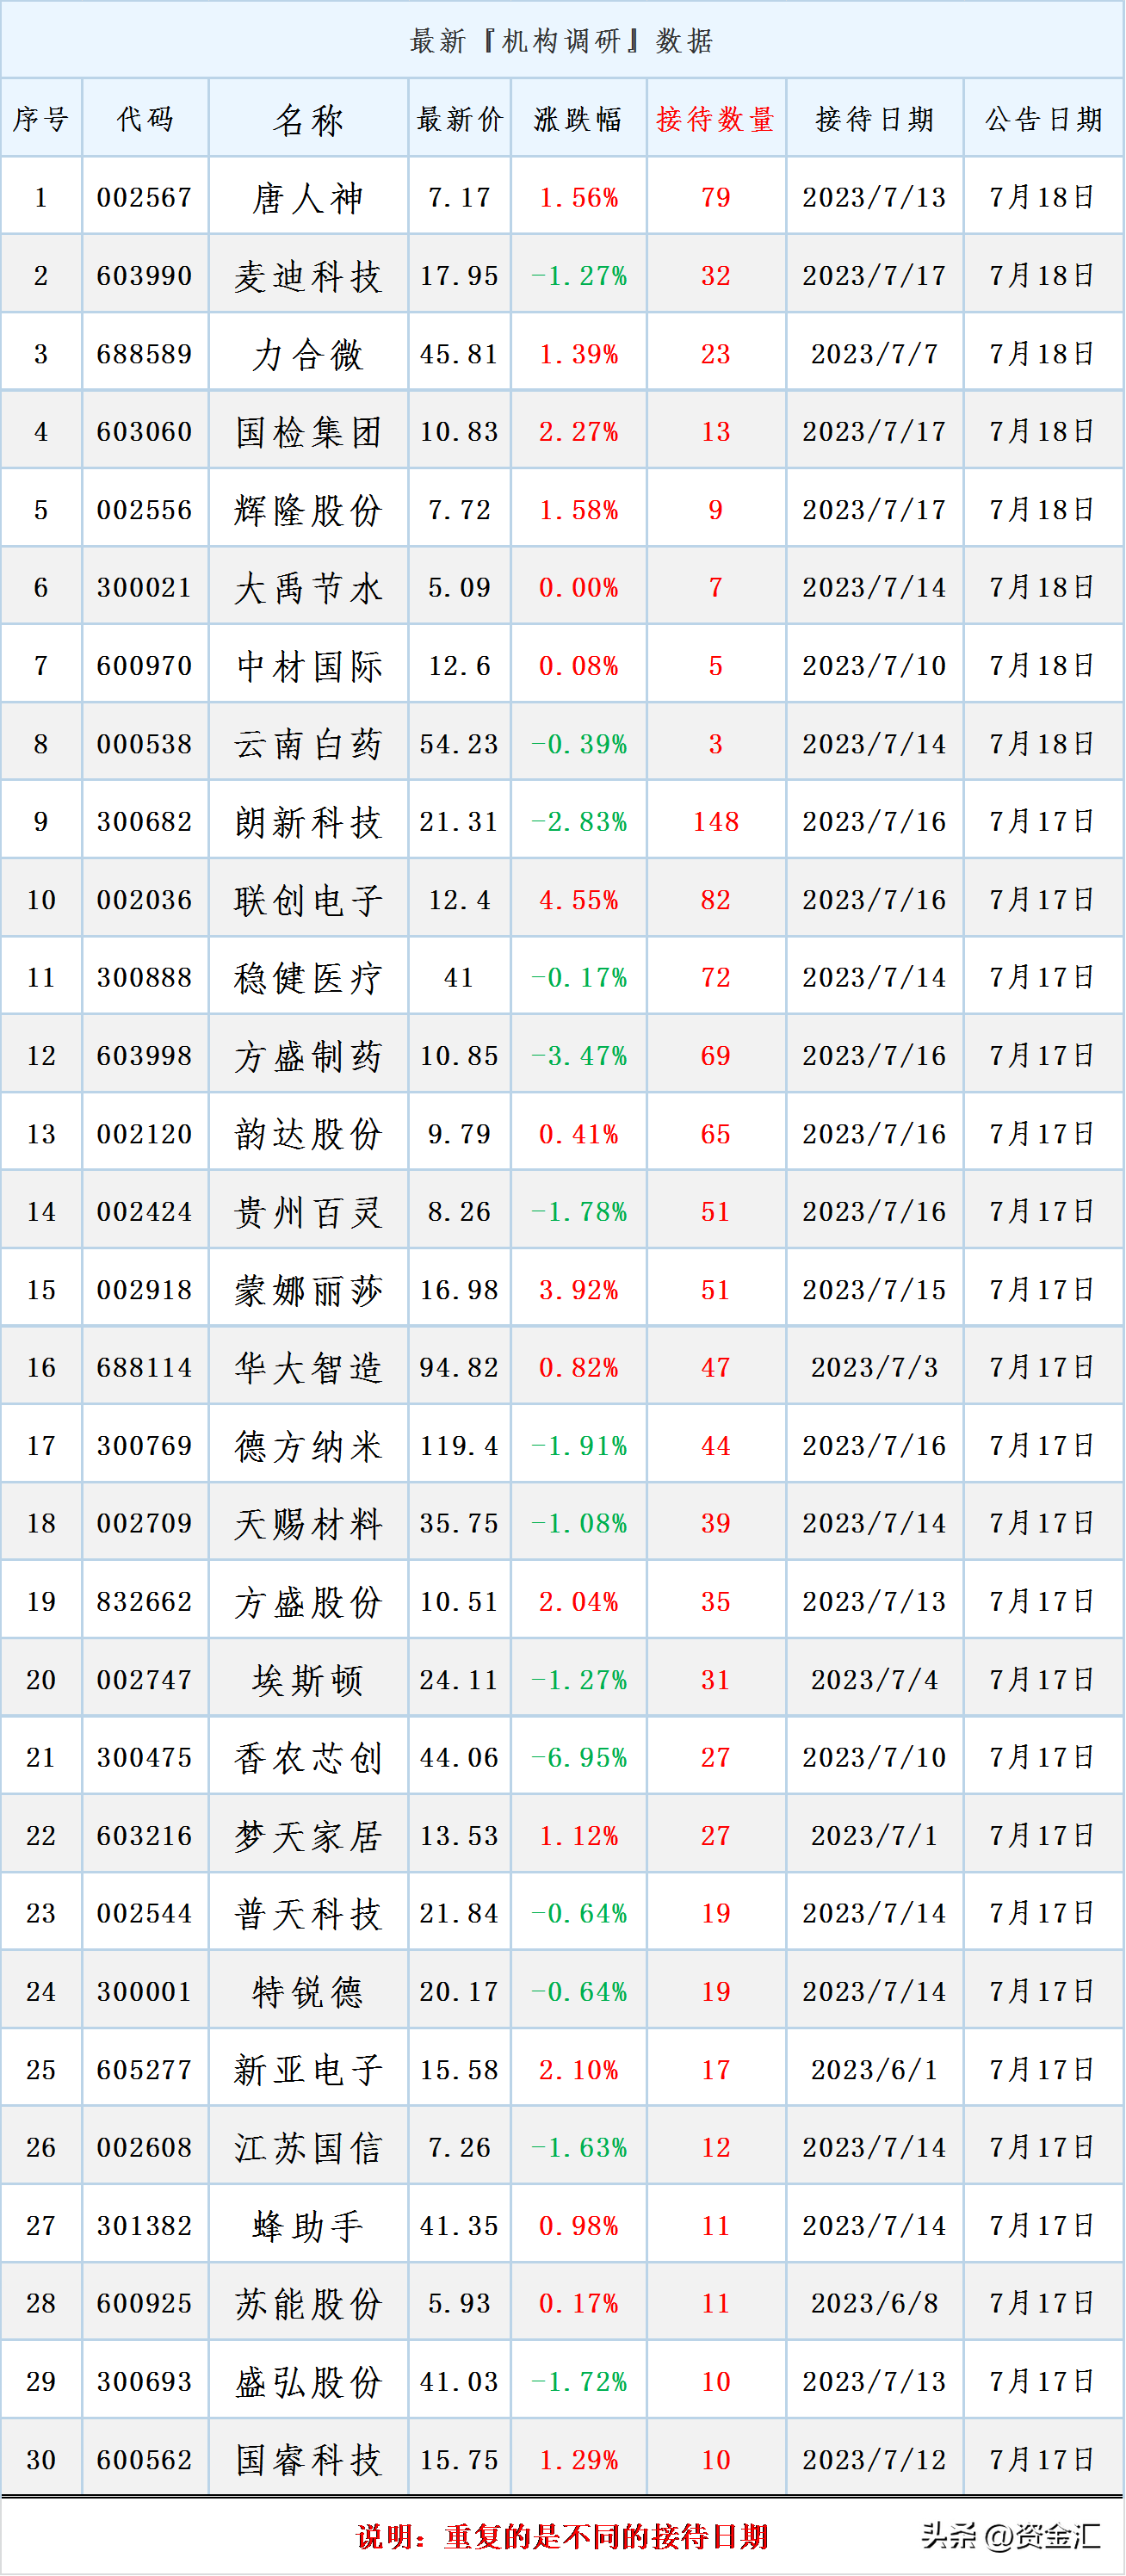
Task: Select stock name 唐人神
Action: point(308,198)
